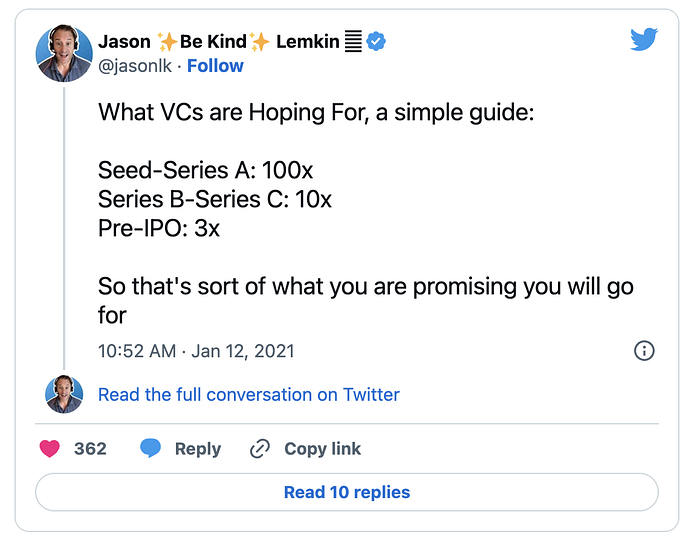Open the tweet info icon
Screen dimensions: 700x555
point(644,351)
